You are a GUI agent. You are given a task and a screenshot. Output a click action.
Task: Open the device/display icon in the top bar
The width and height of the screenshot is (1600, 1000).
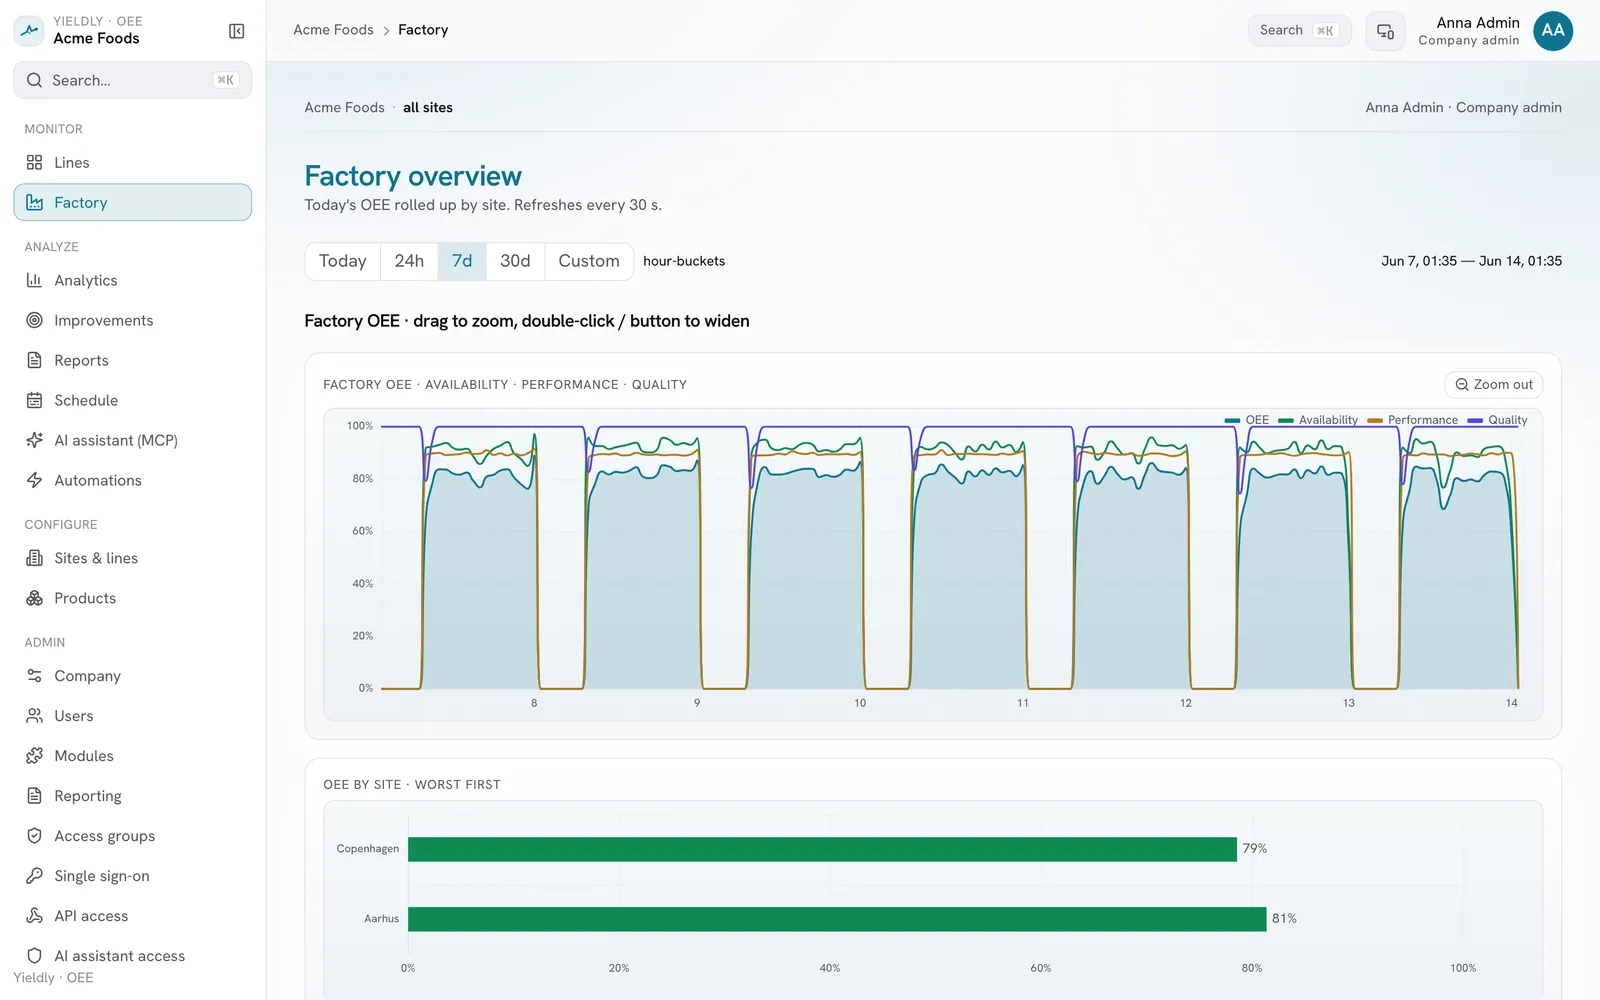(x=1385, y=31)
